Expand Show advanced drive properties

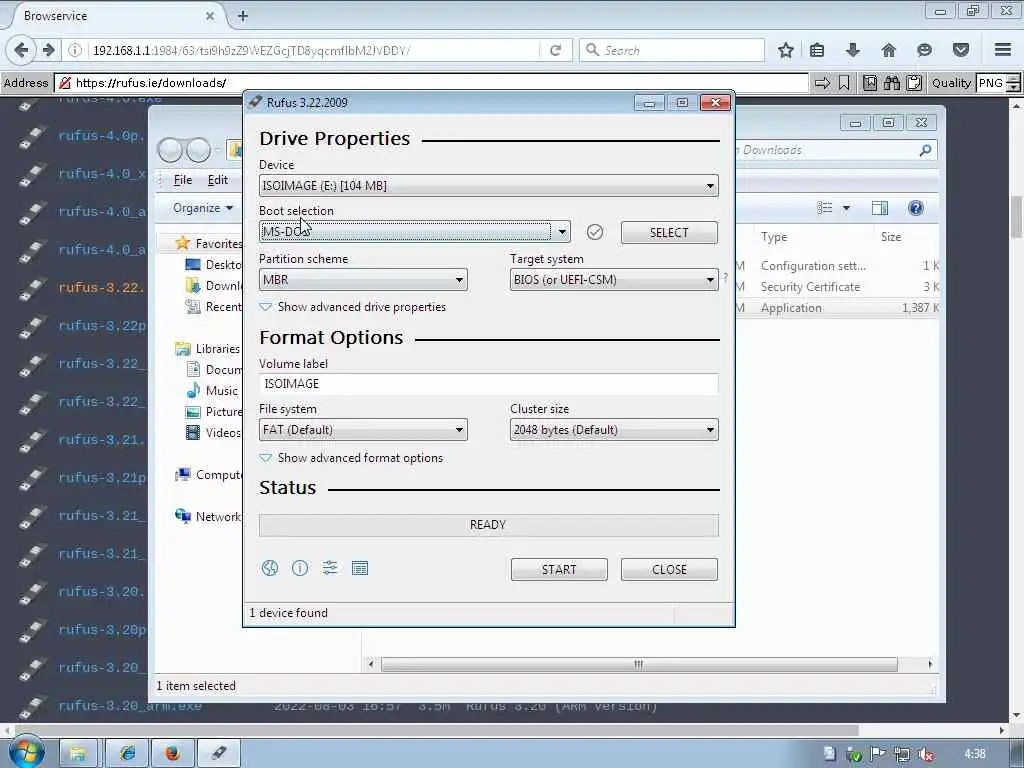(353, 307)
